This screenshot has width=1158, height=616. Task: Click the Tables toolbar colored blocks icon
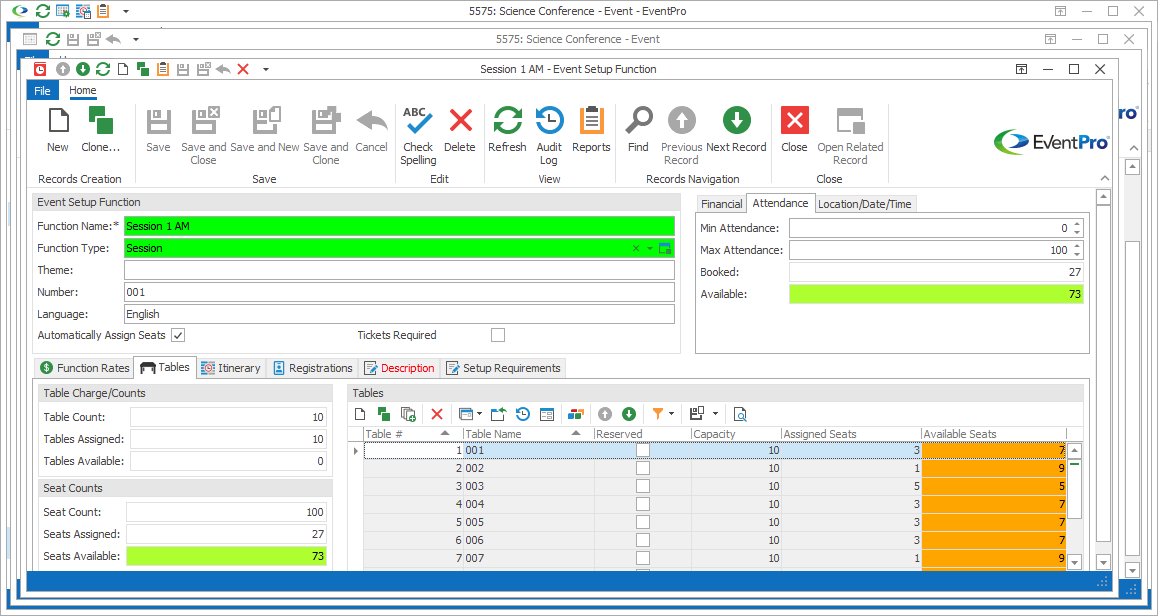point(575,414)
